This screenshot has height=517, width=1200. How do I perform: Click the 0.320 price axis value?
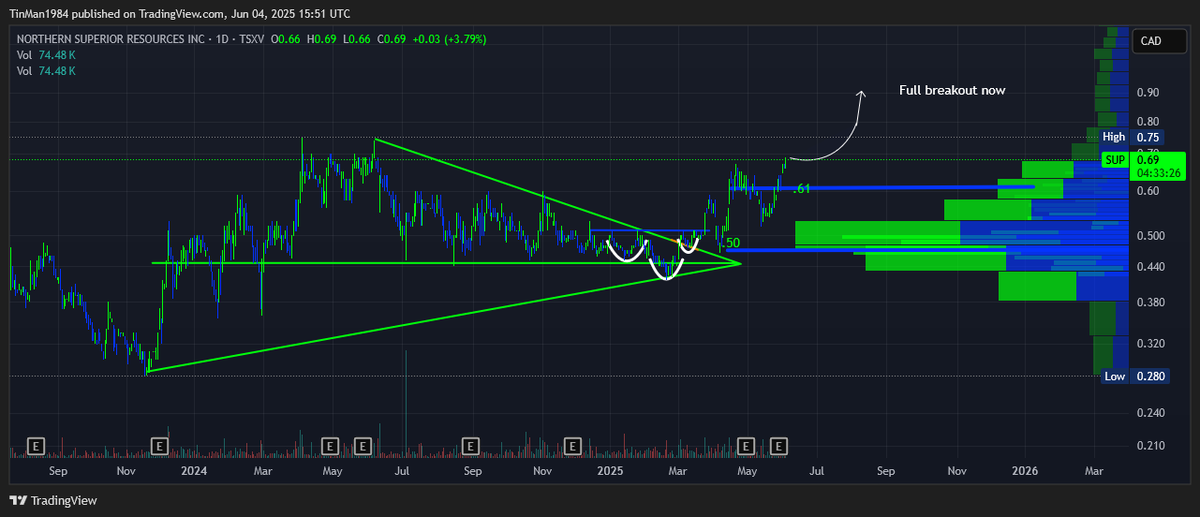1150,343
